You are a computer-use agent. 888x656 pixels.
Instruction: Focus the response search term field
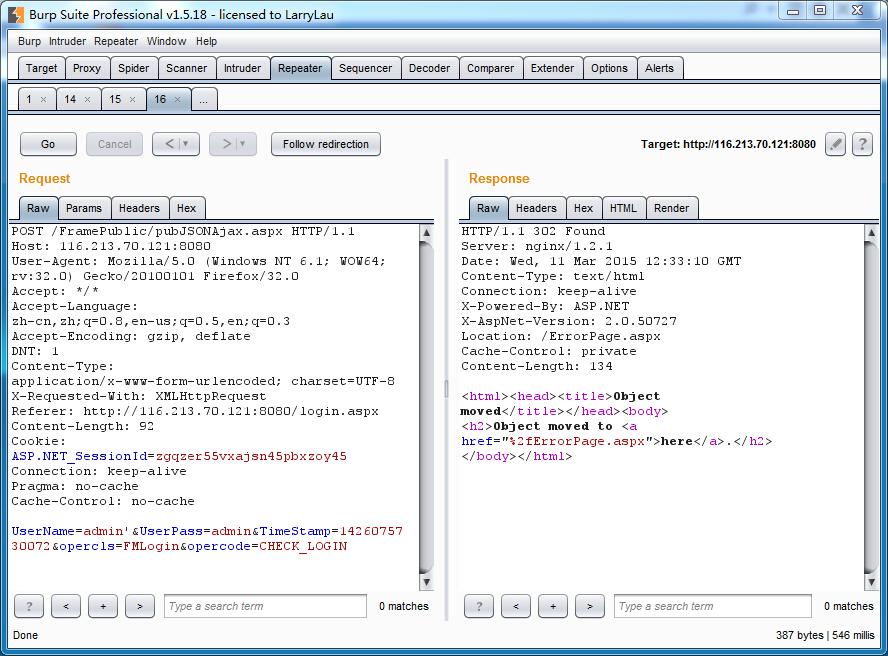pyautogui.click(x=712, y=606)
